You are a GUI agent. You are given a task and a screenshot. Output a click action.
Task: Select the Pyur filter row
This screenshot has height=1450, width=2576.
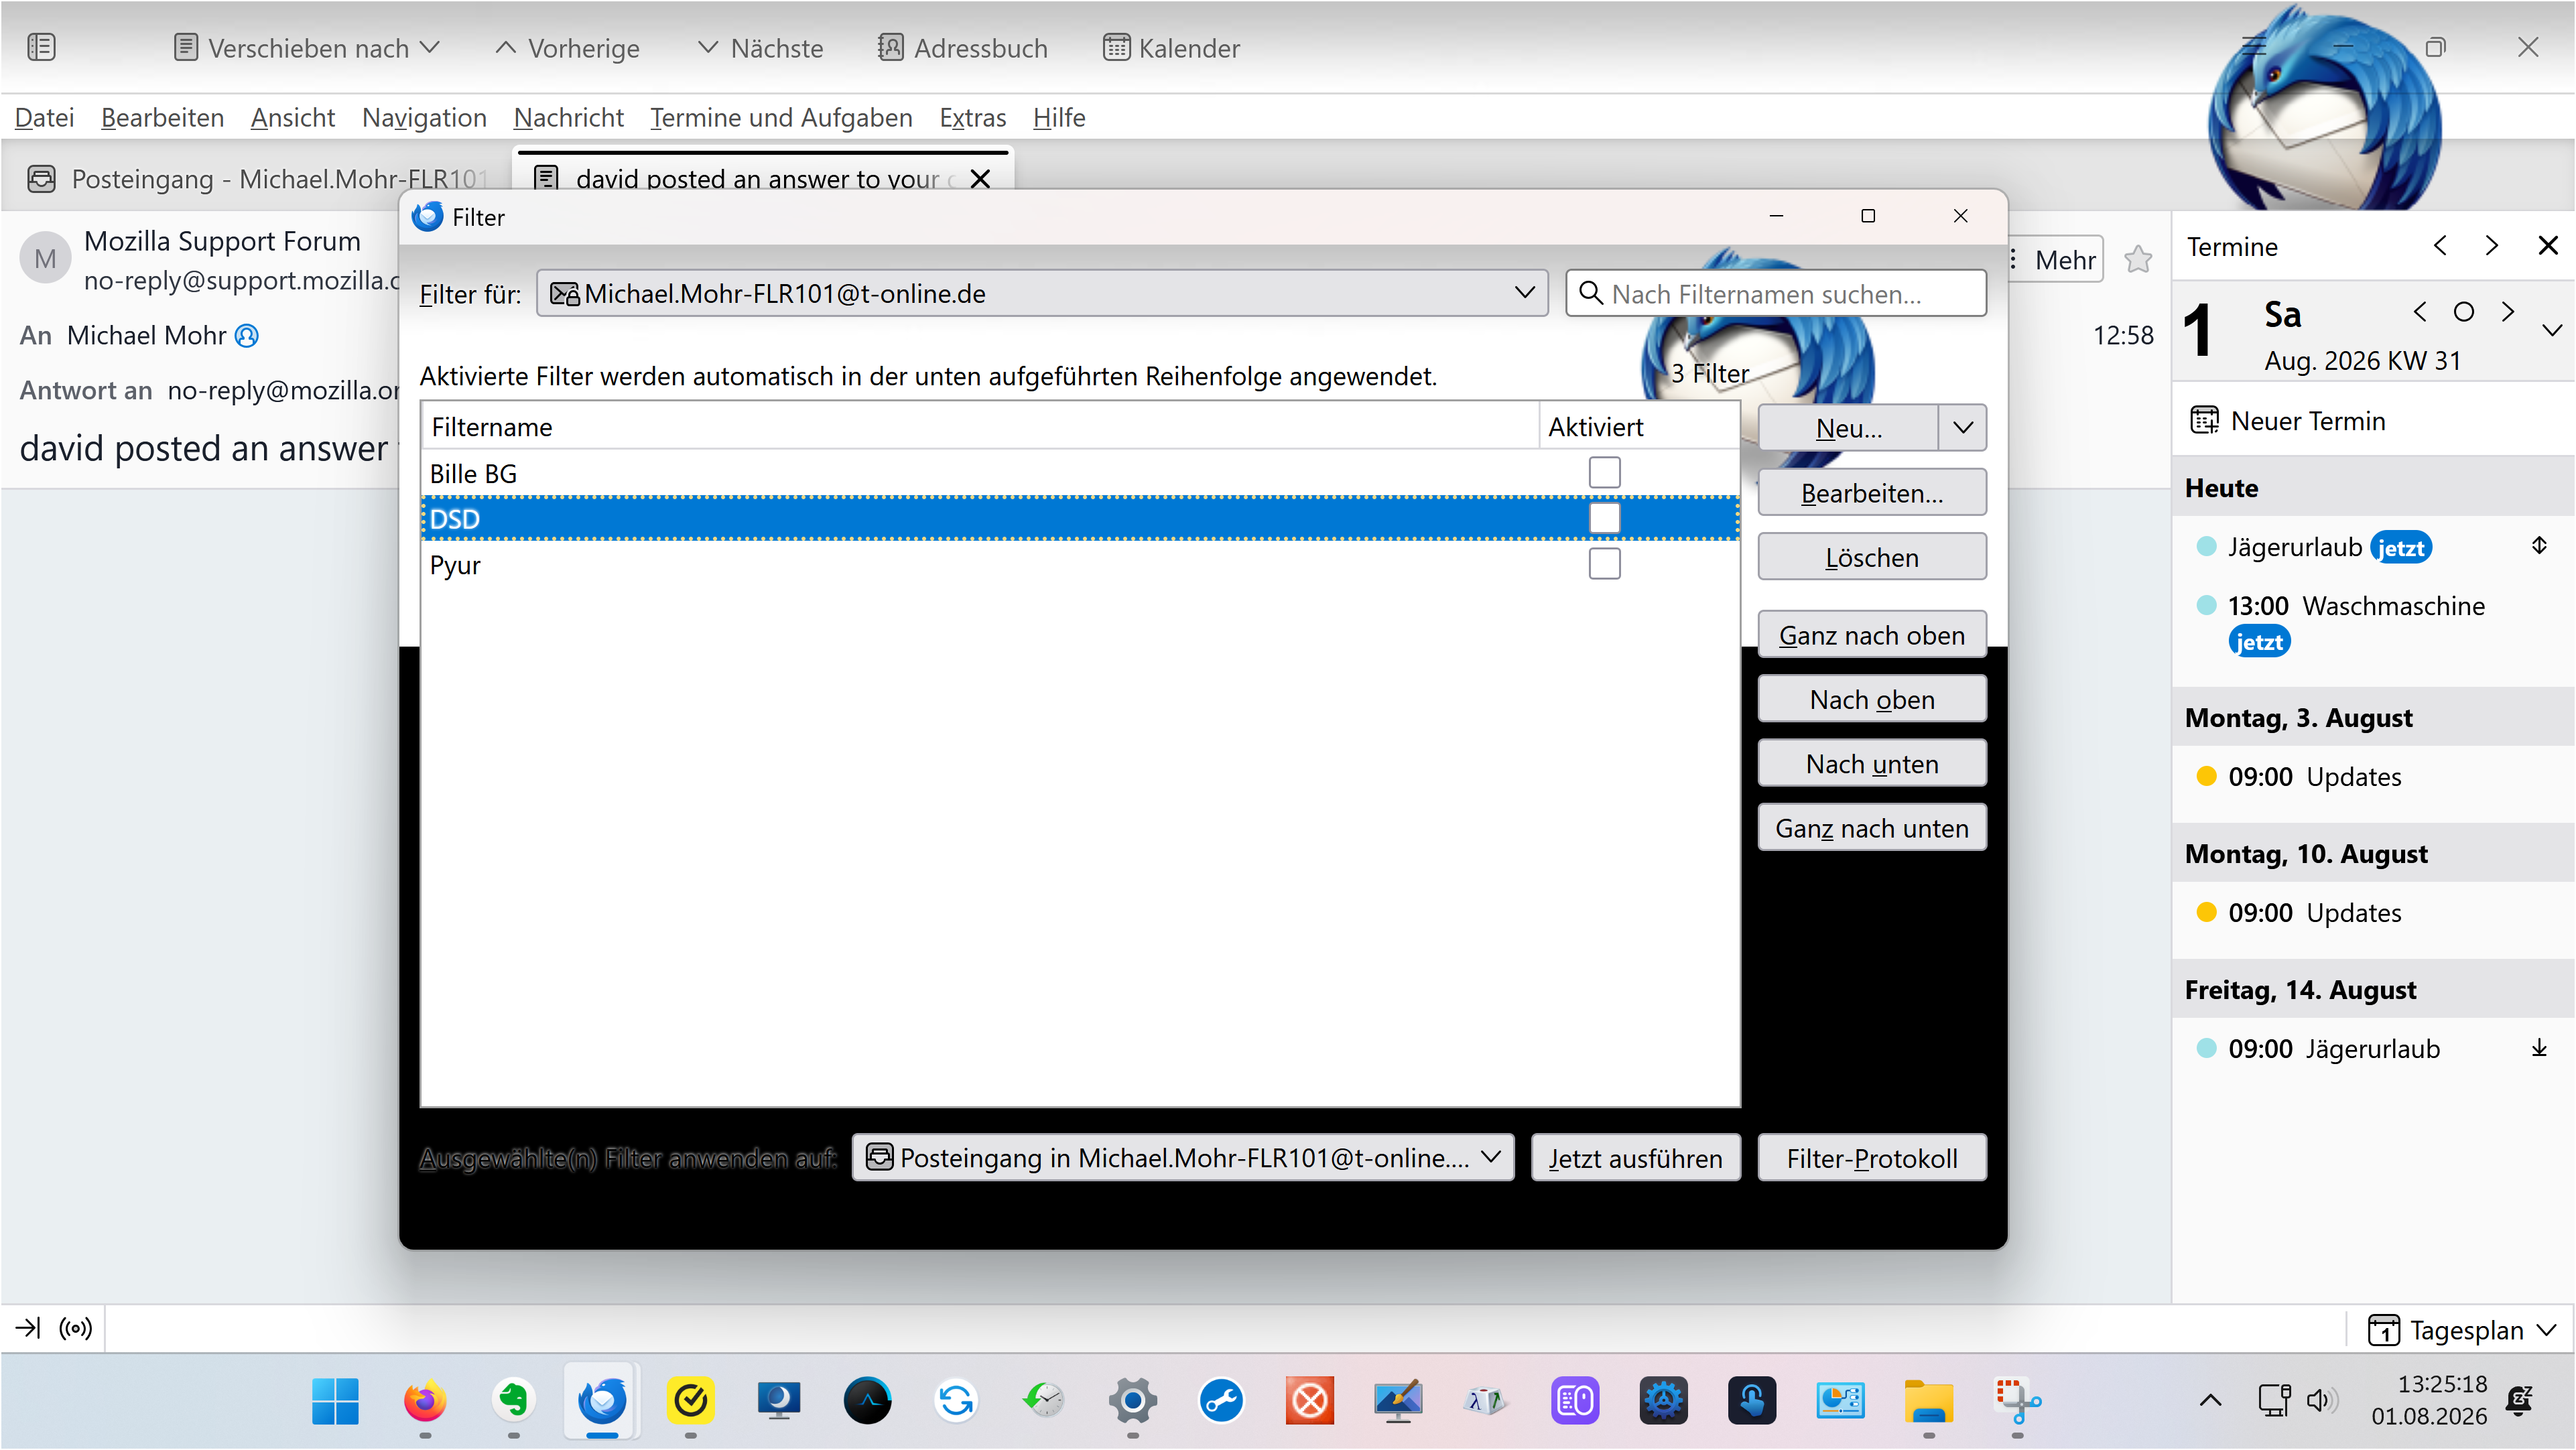(1080, 564)
